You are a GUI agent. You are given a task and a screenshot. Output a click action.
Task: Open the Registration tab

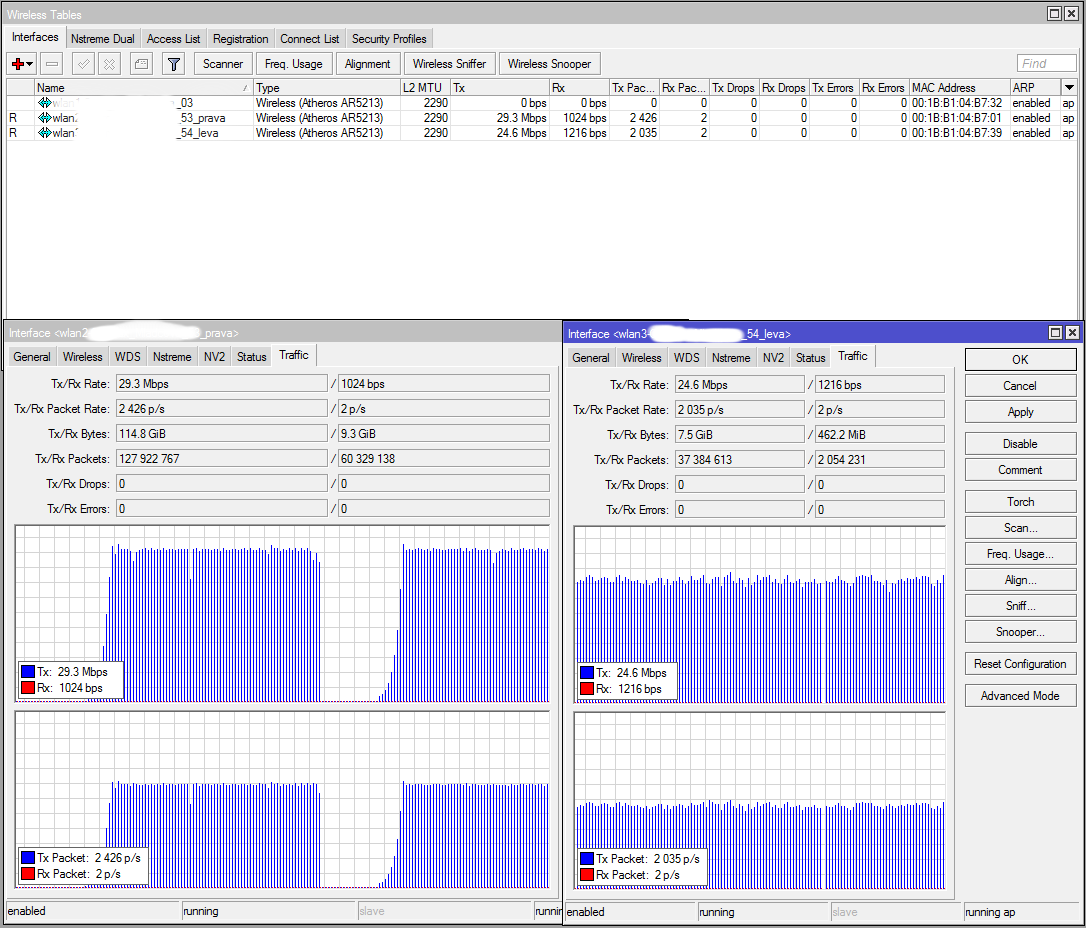click(x=240, y=39)
